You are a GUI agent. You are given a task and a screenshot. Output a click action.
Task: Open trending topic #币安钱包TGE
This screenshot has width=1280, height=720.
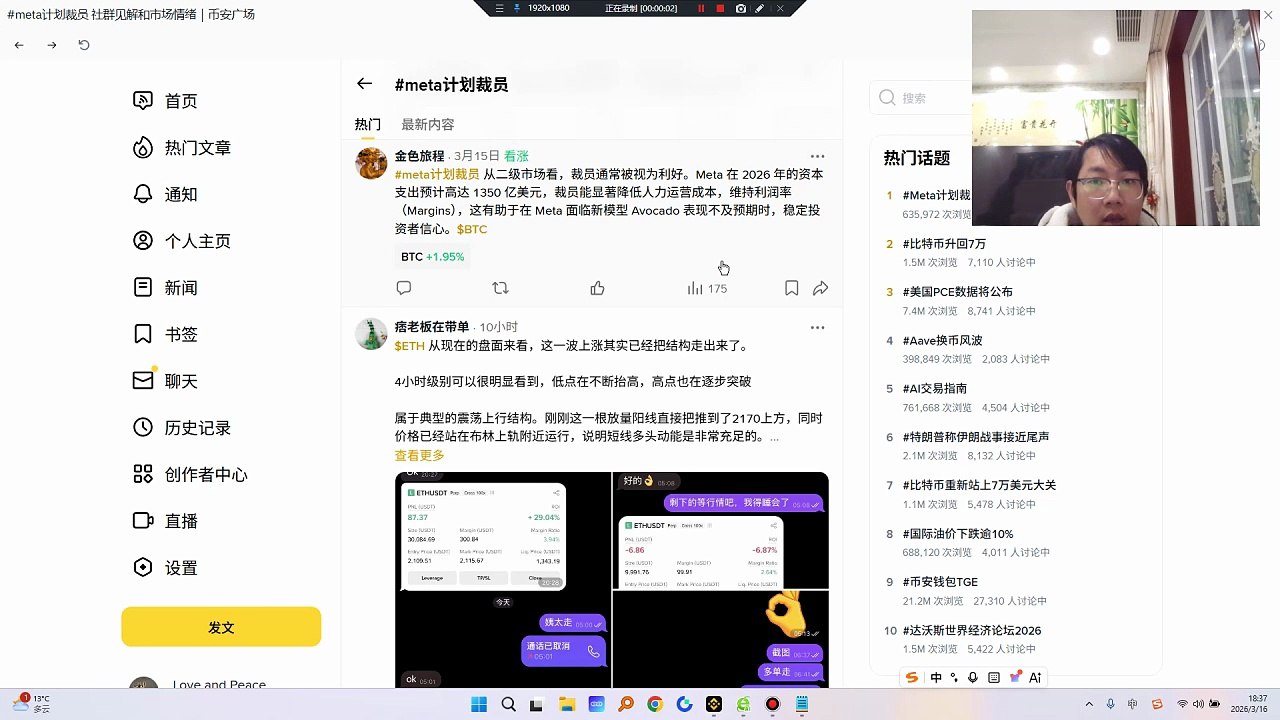tap(940, 582)
